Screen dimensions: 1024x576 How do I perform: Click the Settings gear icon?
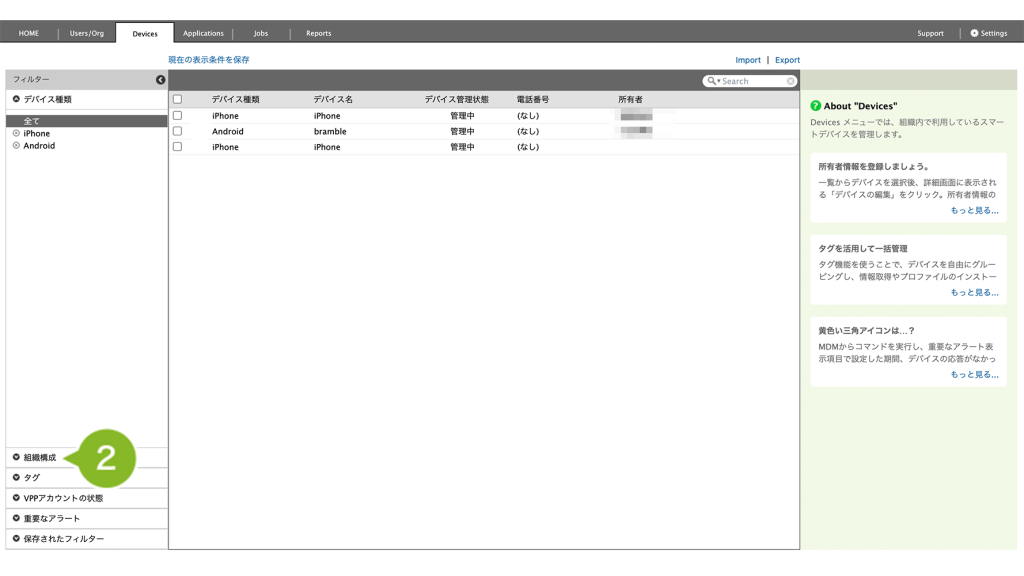975,33
